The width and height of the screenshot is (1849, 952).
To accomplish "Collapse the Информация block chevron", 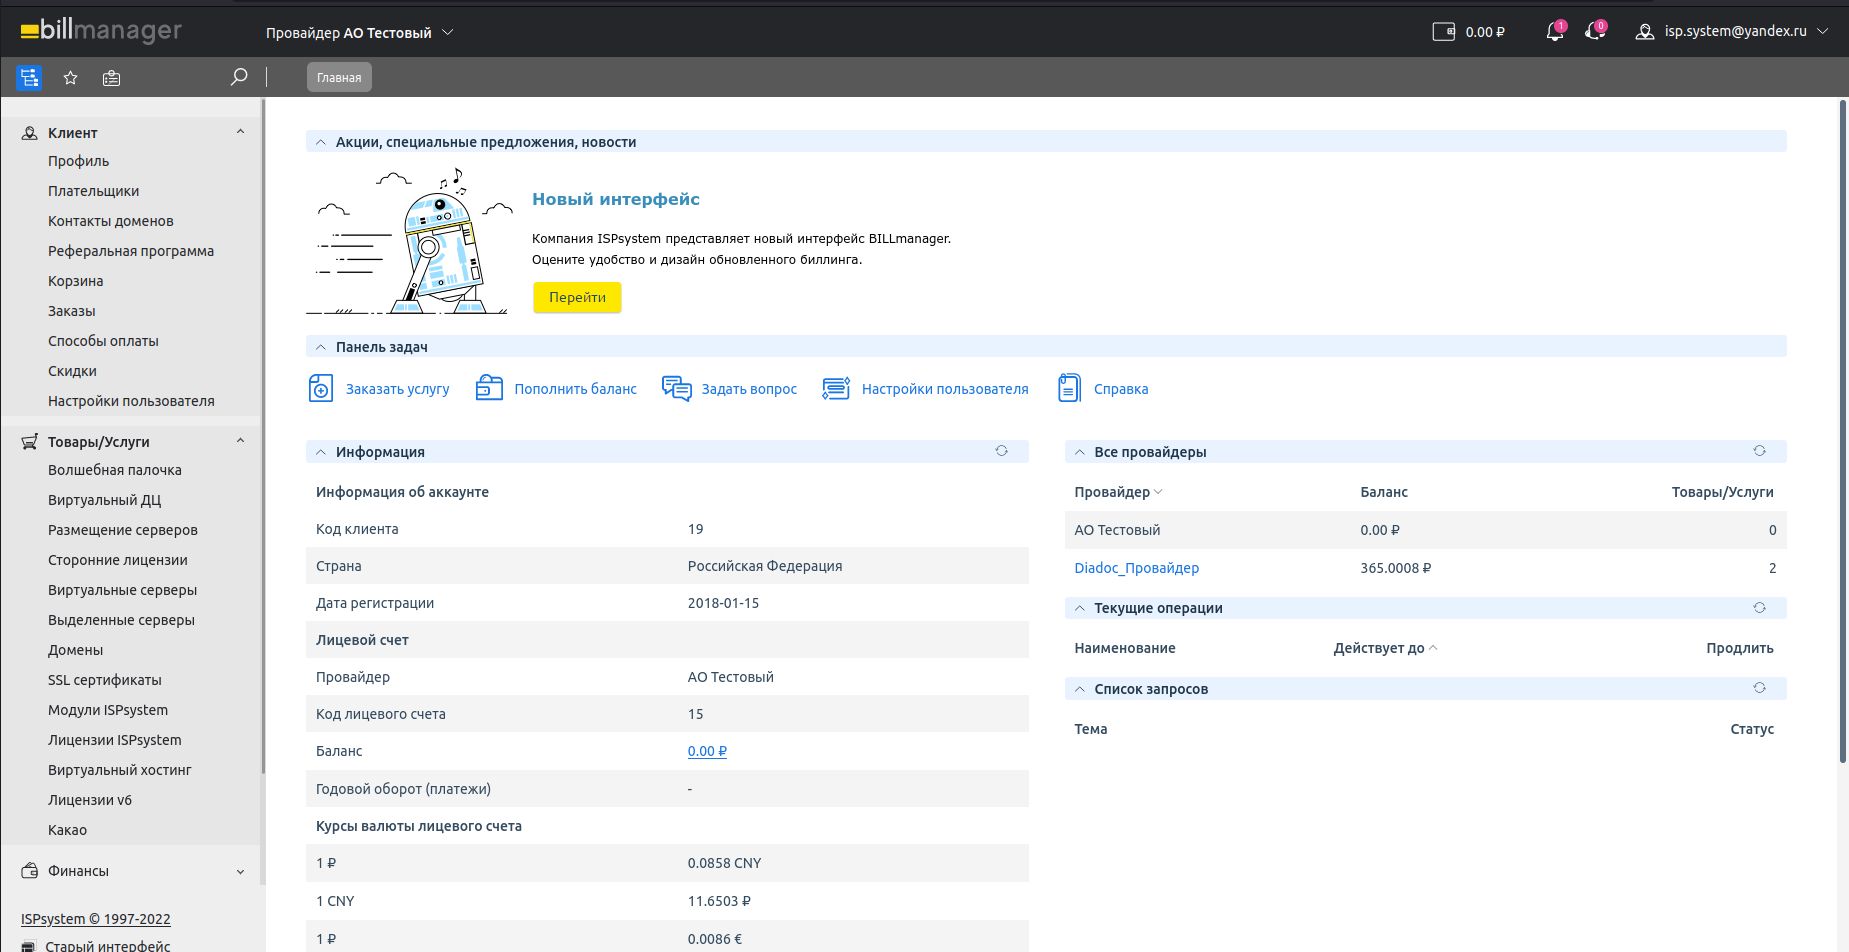I will [321, 453].
